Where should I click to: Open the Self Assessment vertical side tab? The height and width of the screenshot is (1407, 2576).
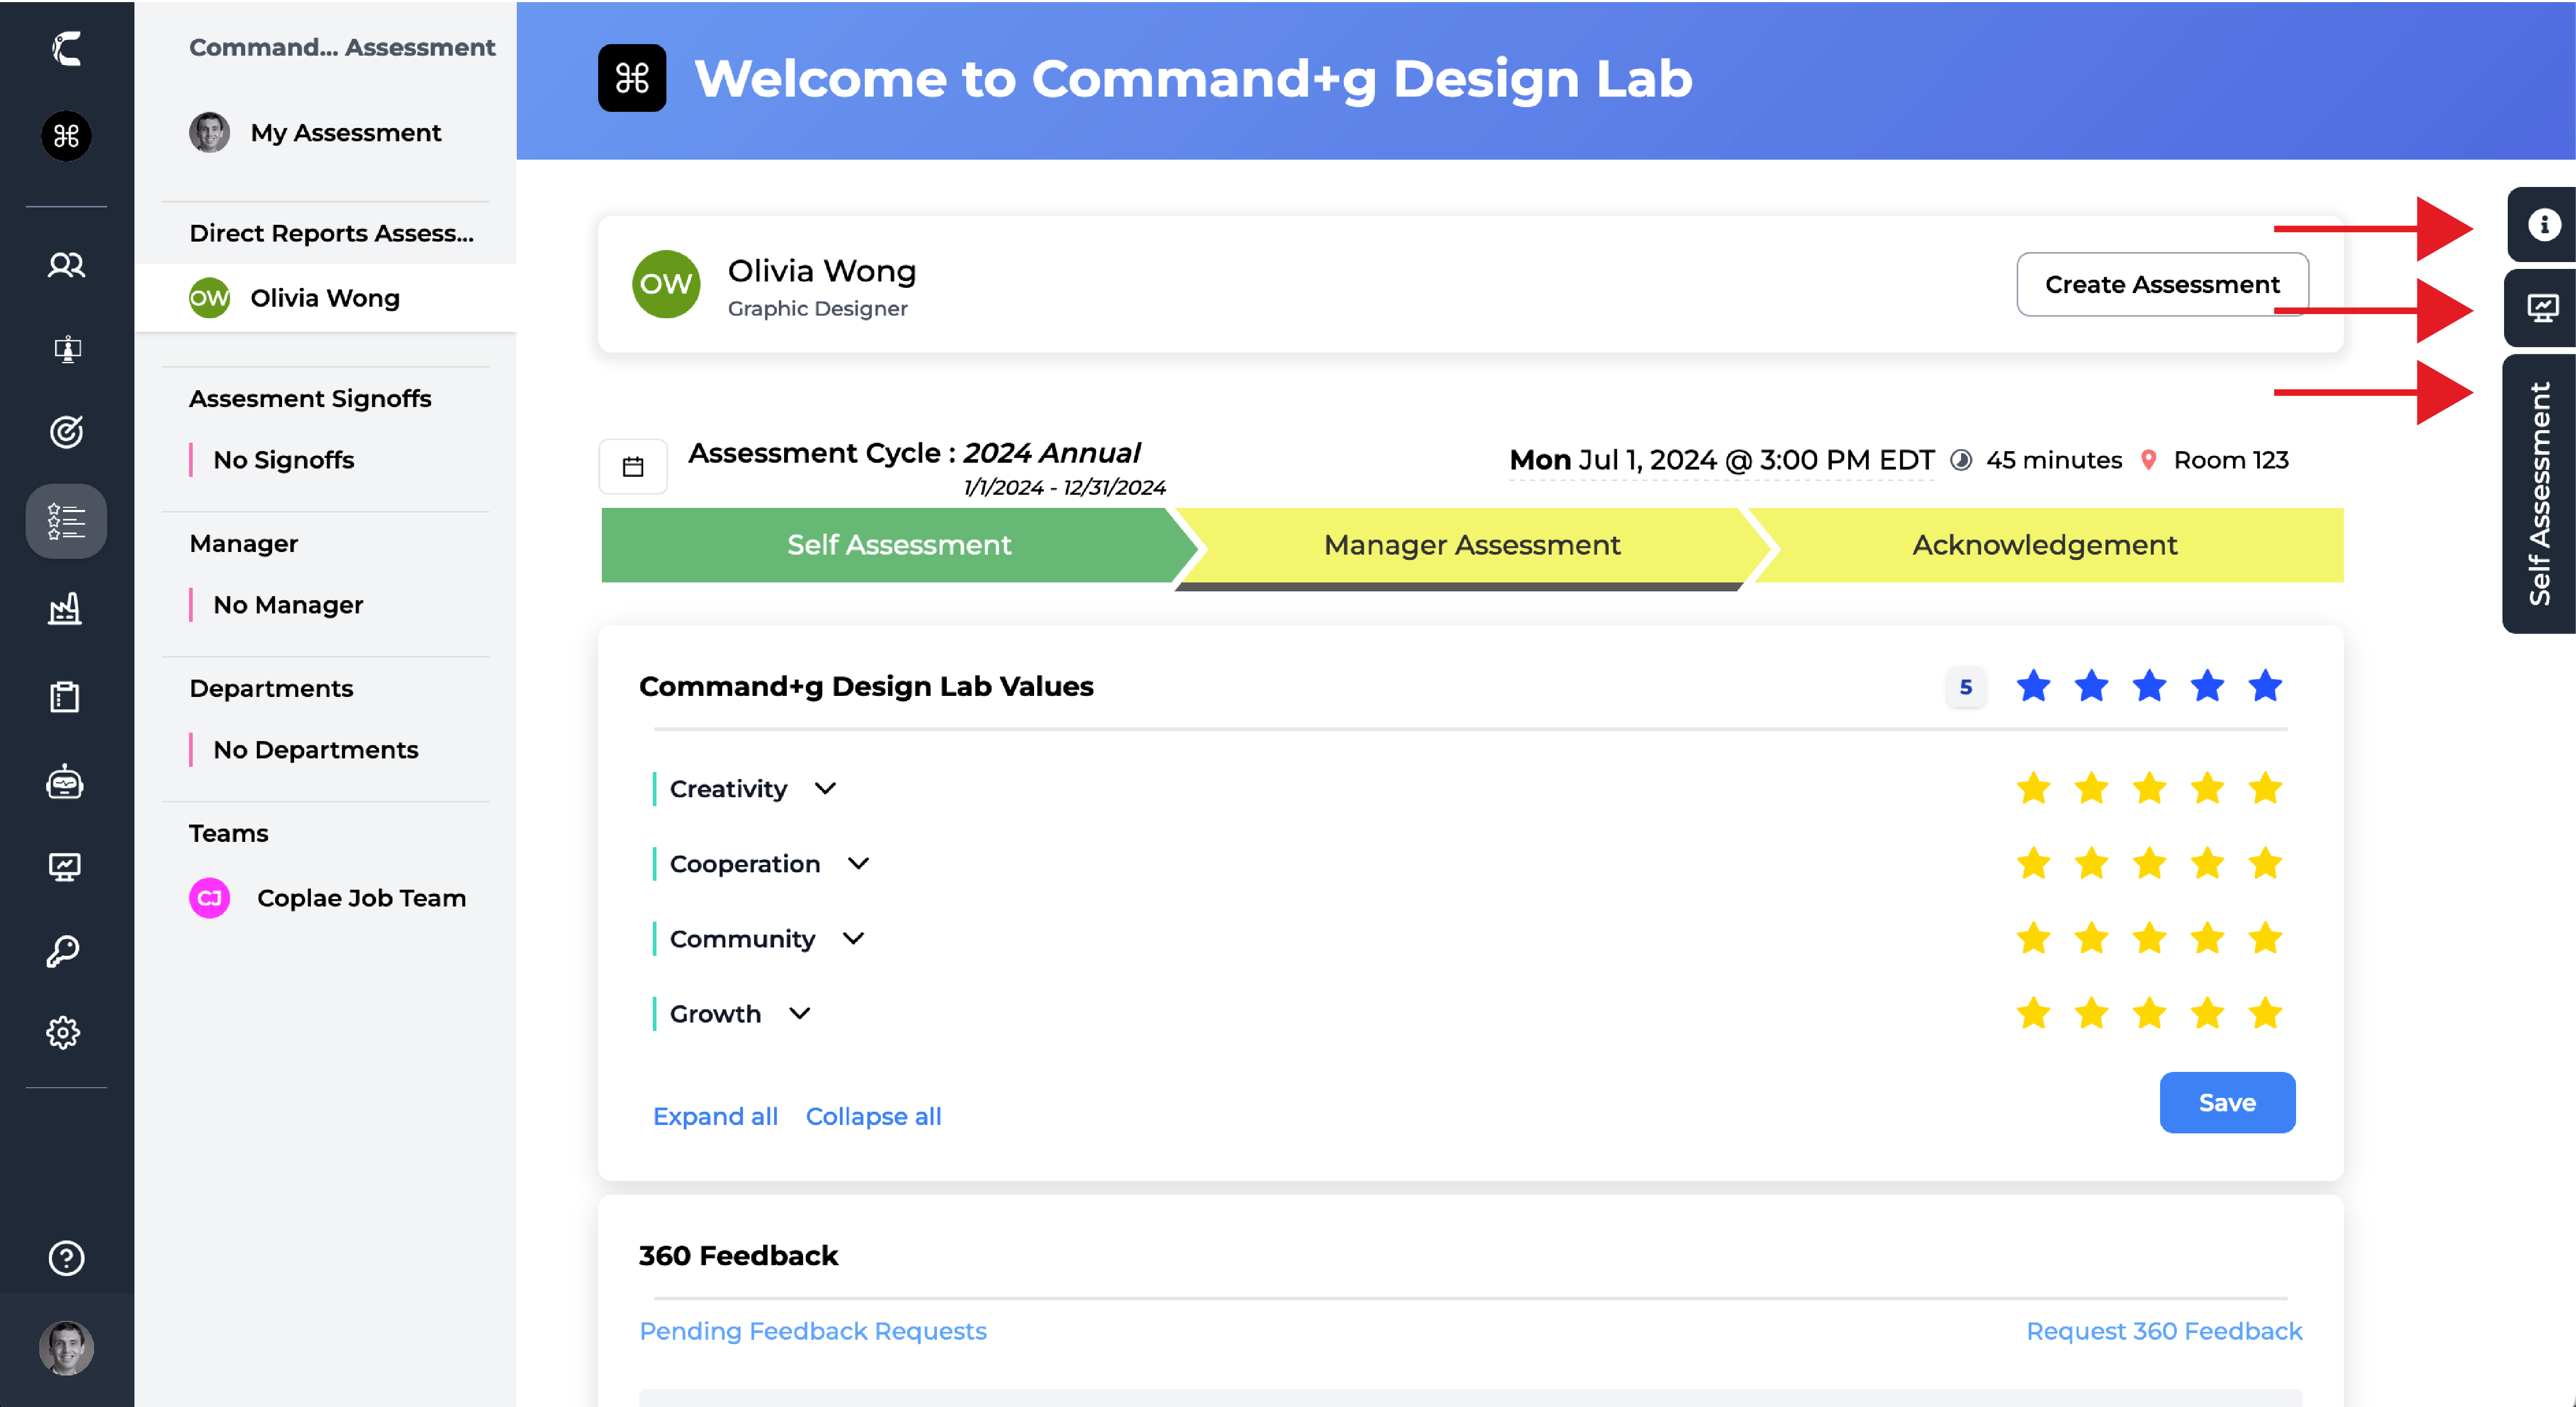[x=2540, y=494]
